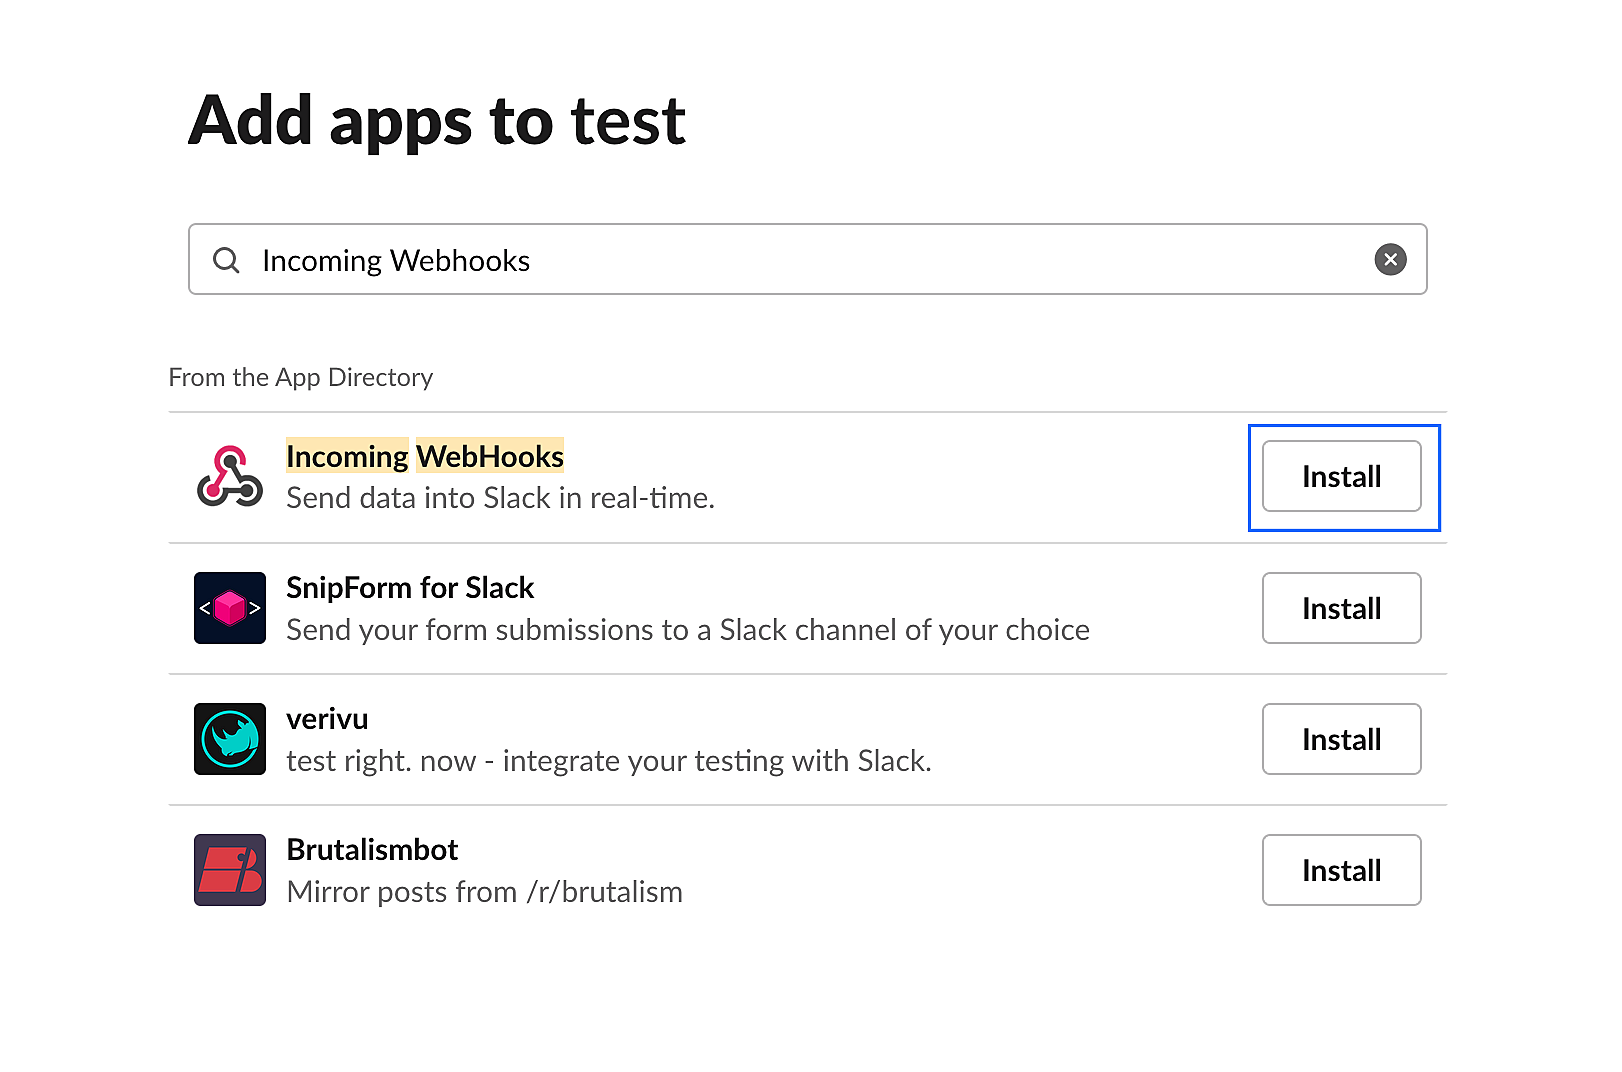Screen dimensions: 1622x1072
Task: Click the Brutalismbot app icon
Action: (x=229, y=870)
